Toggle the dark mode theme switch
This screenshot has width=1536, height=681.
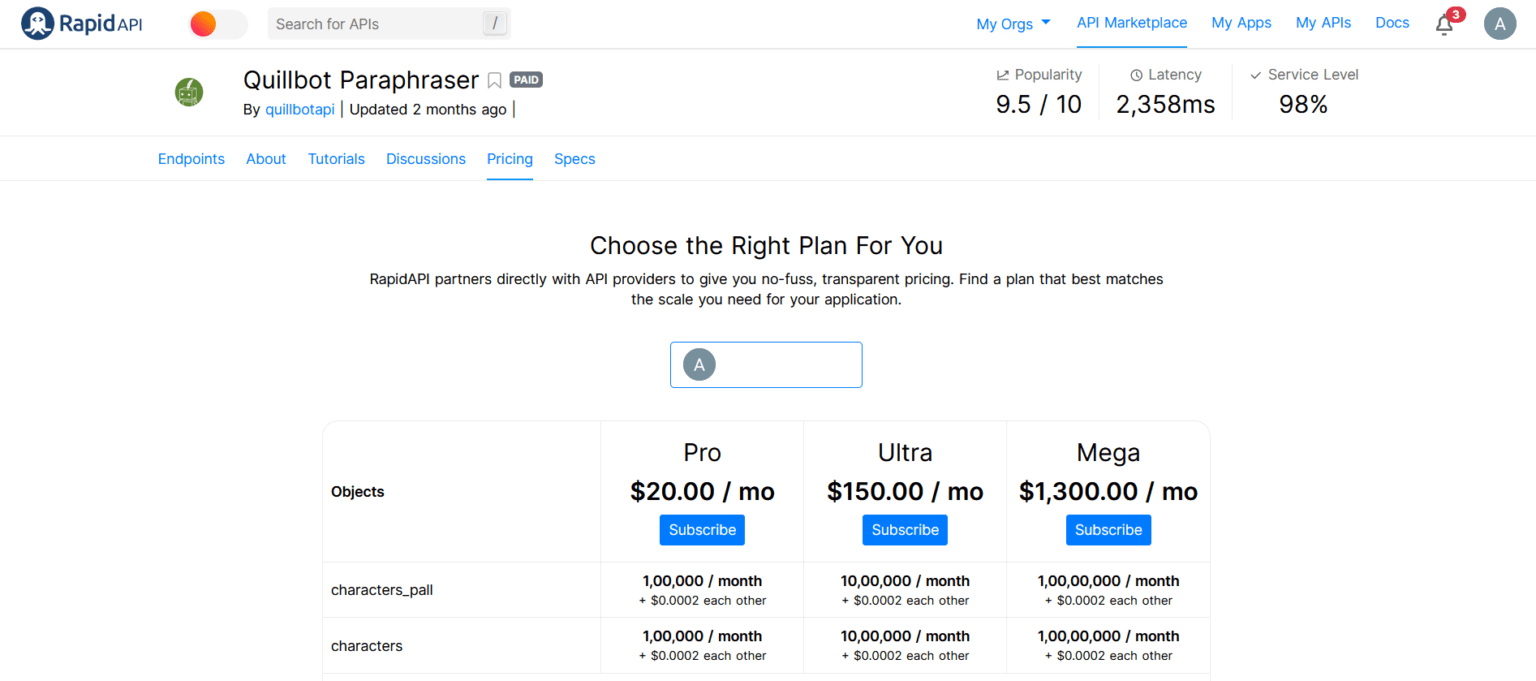[218, 24]
